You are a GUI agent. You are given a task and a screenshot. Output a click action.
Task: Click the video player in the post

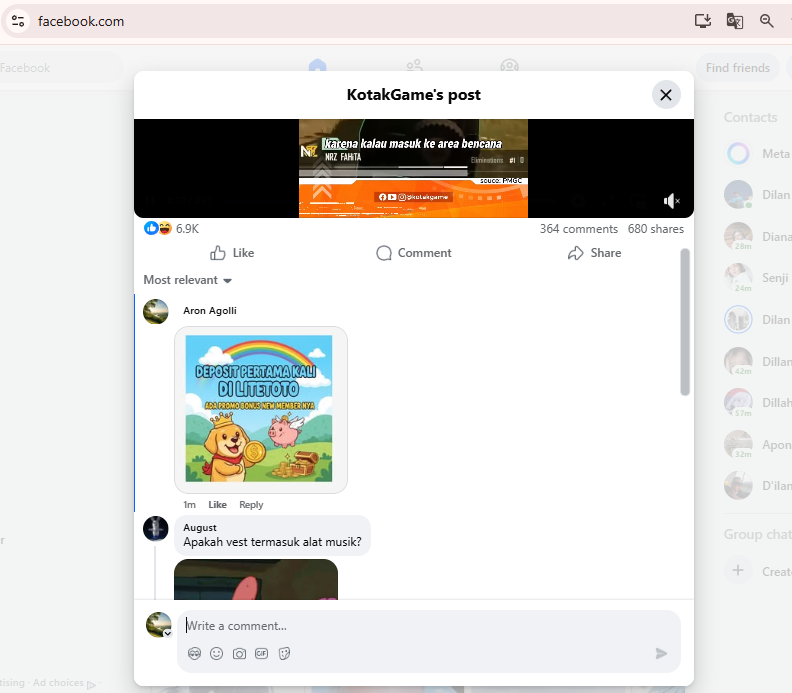click(413, 168)
